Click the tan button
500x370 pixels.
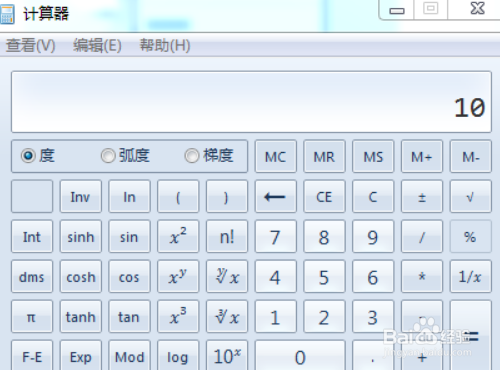[129, 317]
